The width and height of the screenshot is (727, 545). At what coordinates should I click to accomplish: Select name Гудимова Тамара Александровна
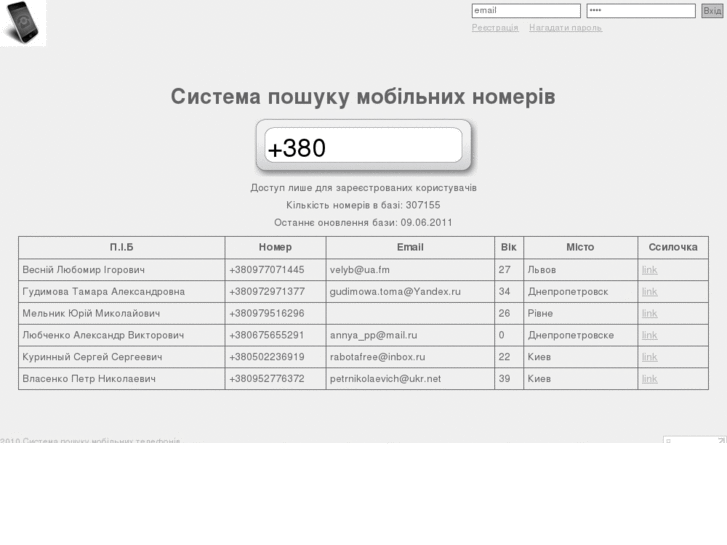[103, 292]
